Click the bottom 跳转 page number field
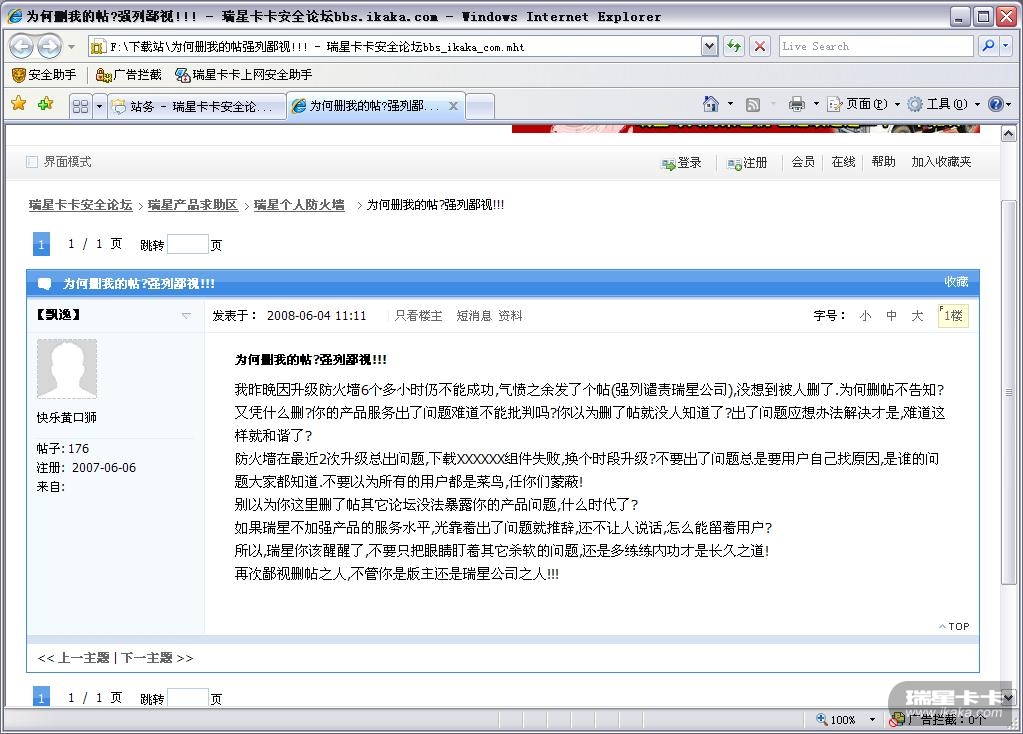 coord(188,699)
